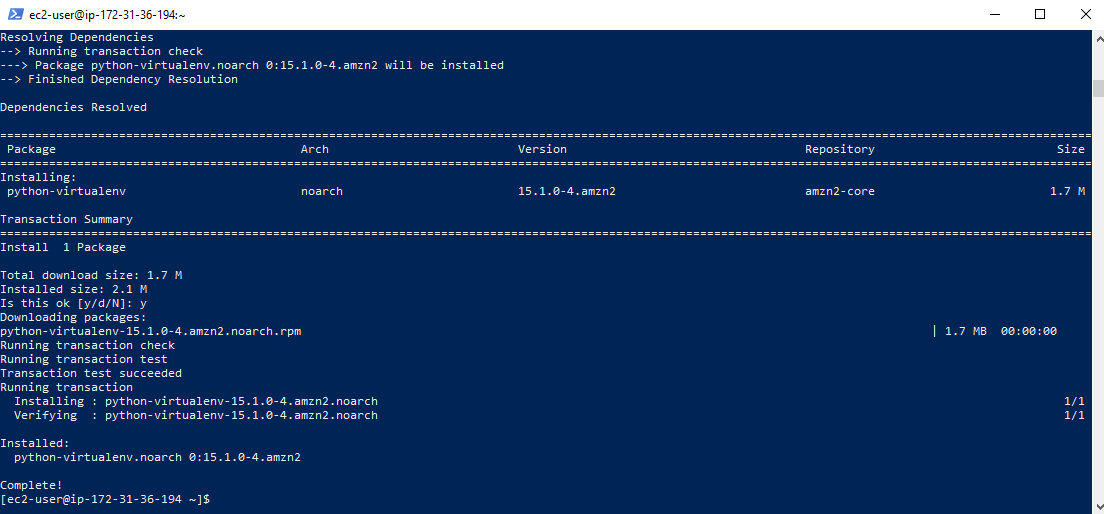The height and width of the screenshot is (514, 1104).
Task: Click the Package column header text
Action: click(31, 149)
